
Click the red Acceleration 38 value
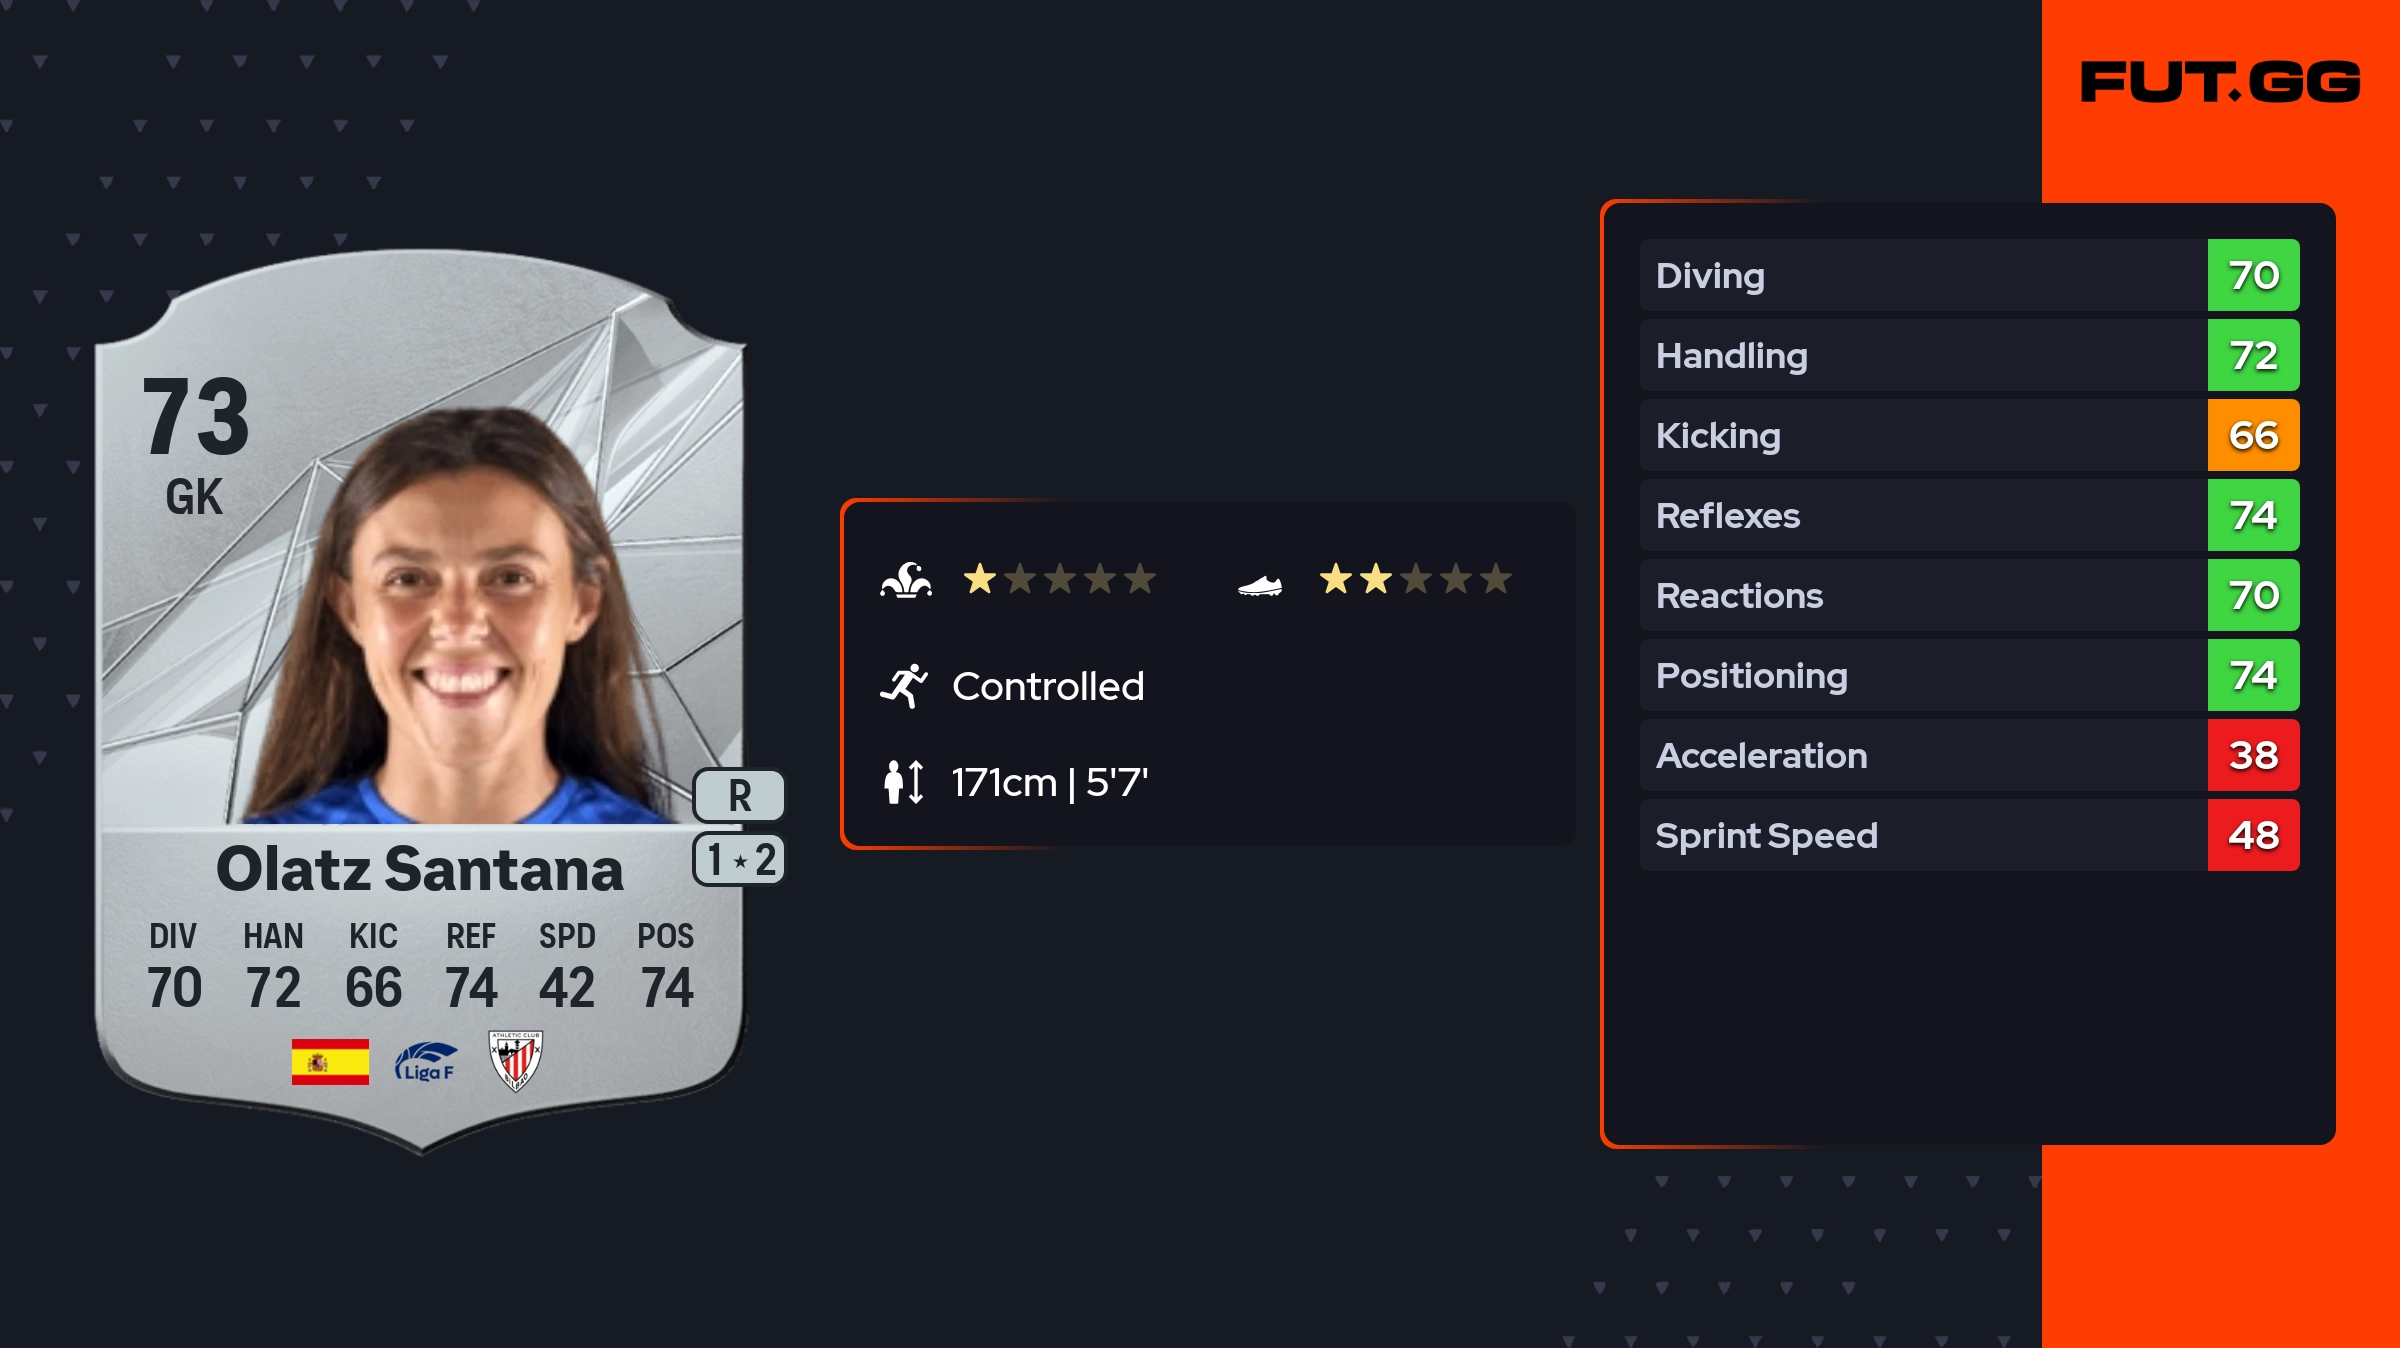click(2253, 755)
